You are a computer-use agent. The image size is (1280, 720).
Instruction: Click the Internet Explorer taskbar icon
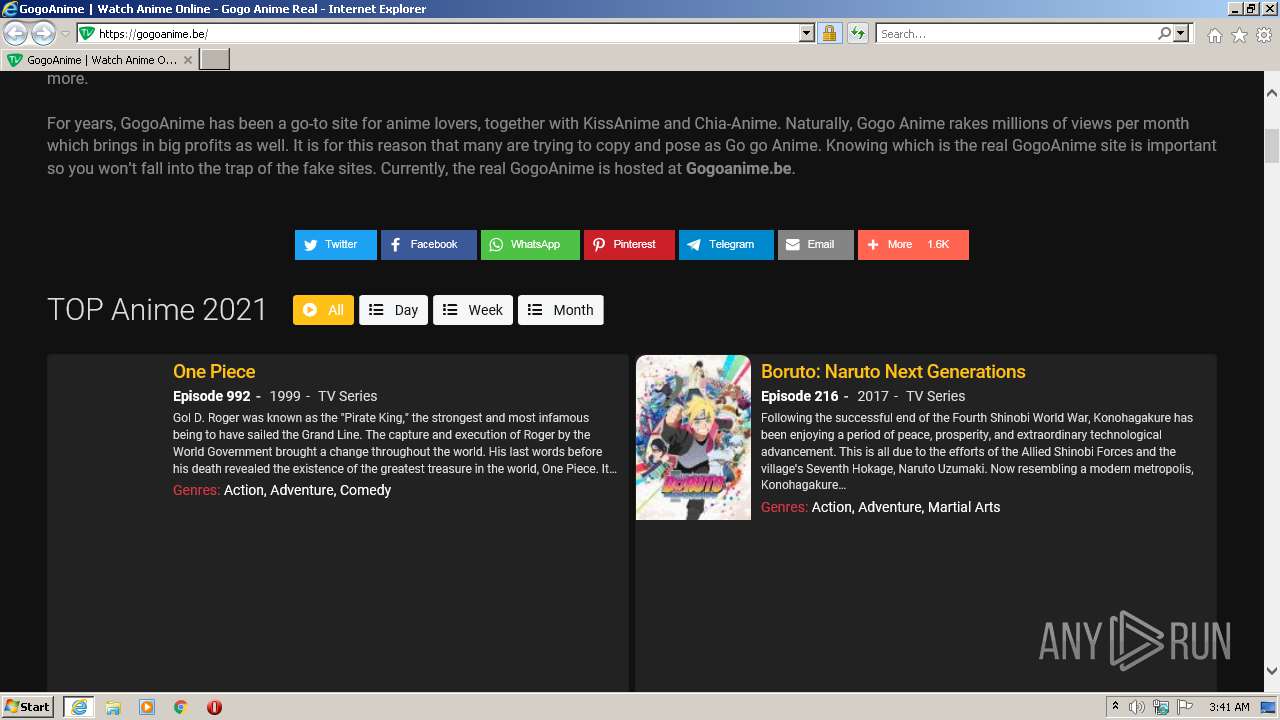[78, 707]
